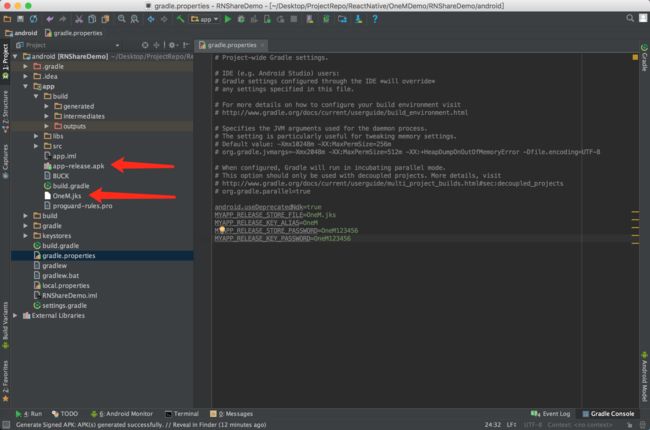Collapse the android RNShareDemo root node
Screen dimensions: 650x430
pos(15,56)
